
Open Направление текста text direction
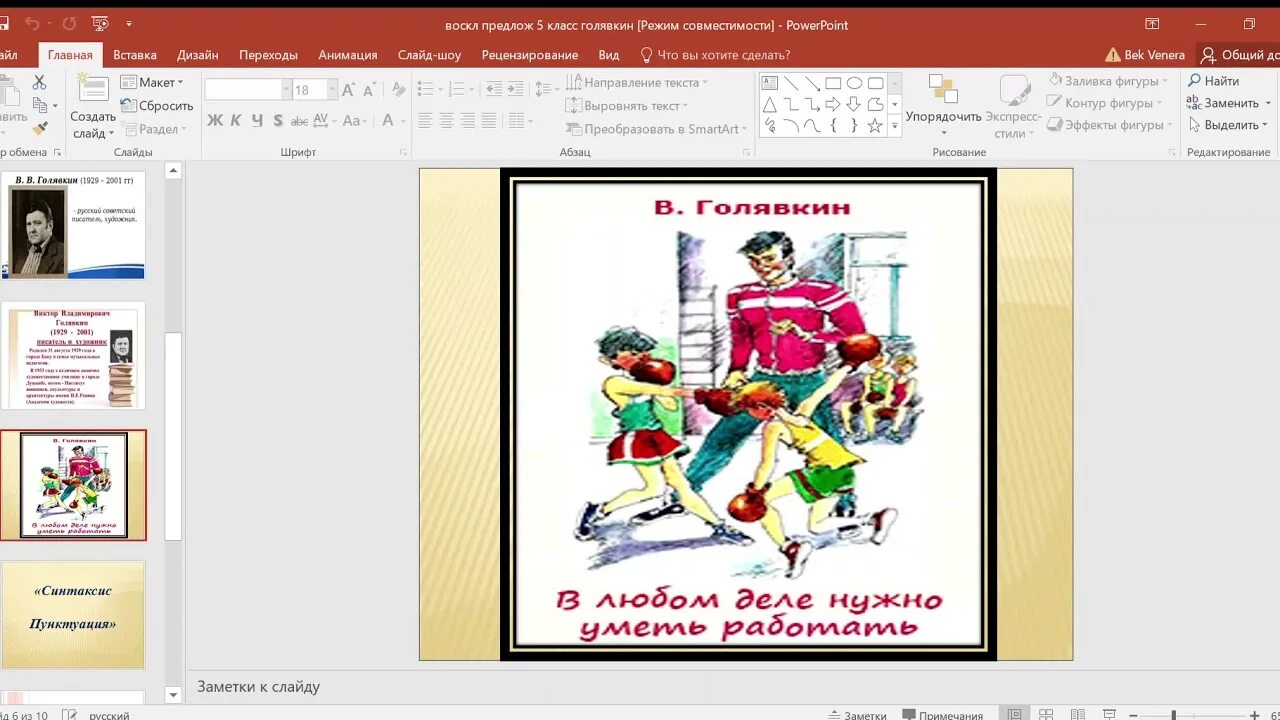637,83
